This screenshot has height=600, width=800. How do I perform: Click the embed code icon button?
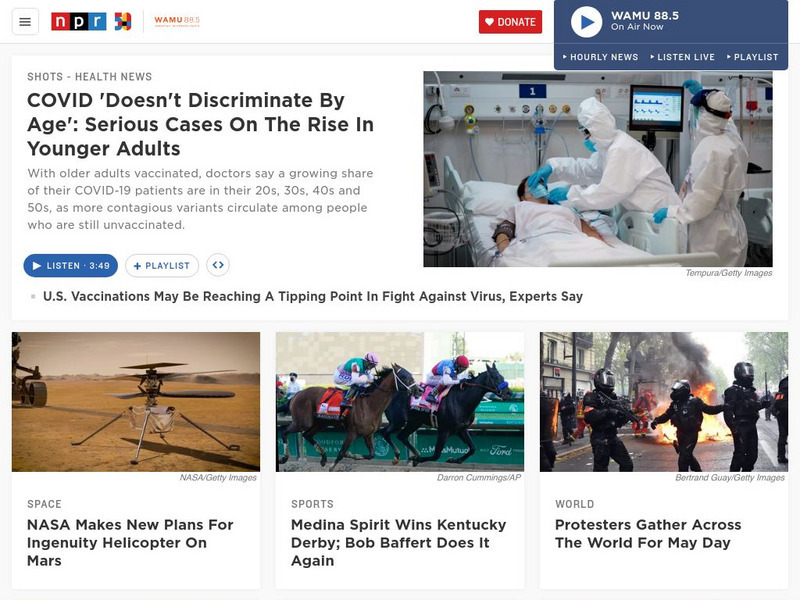click(x=218, y=265)
